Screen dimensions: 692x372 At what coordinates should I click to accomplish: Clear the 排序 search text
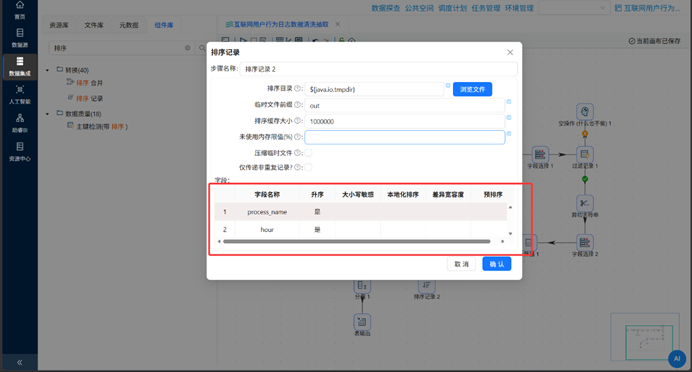pyautogui.click(x=188, y=48)
